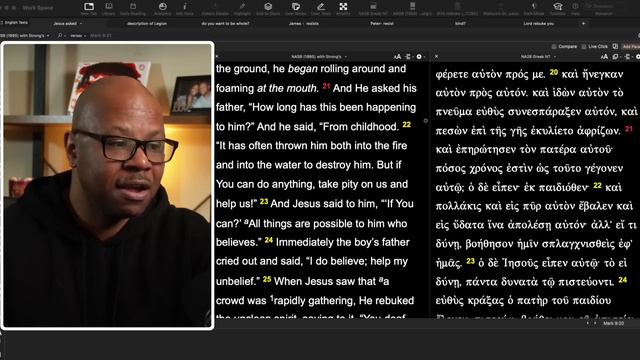Click the User Tools pencil icon
640x360 pixels.
click(321, 8)
